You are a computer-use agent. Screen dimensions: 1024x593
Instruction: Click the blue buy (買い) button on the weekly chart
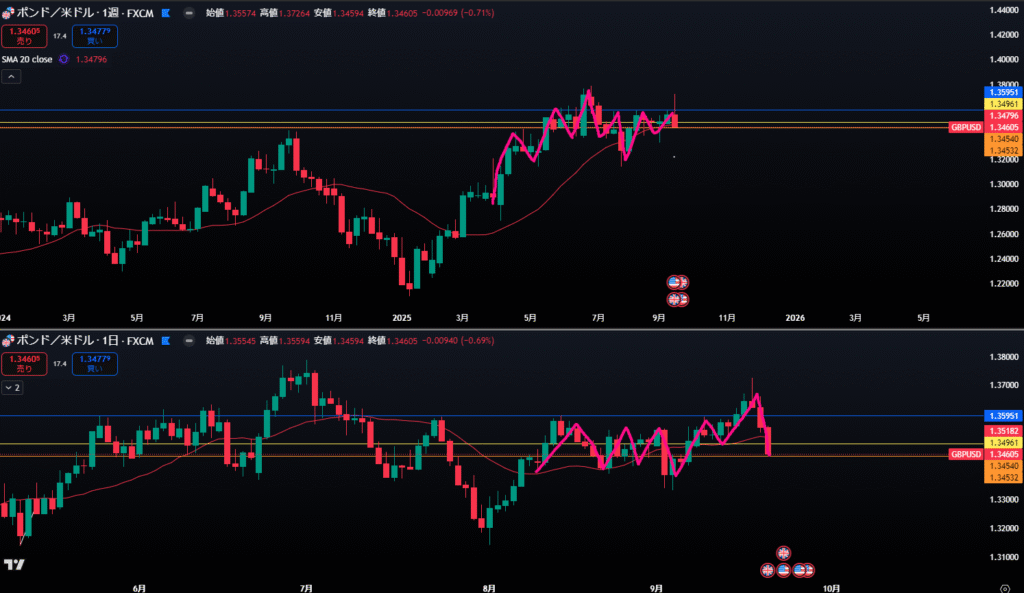click(x=95, y=36)
